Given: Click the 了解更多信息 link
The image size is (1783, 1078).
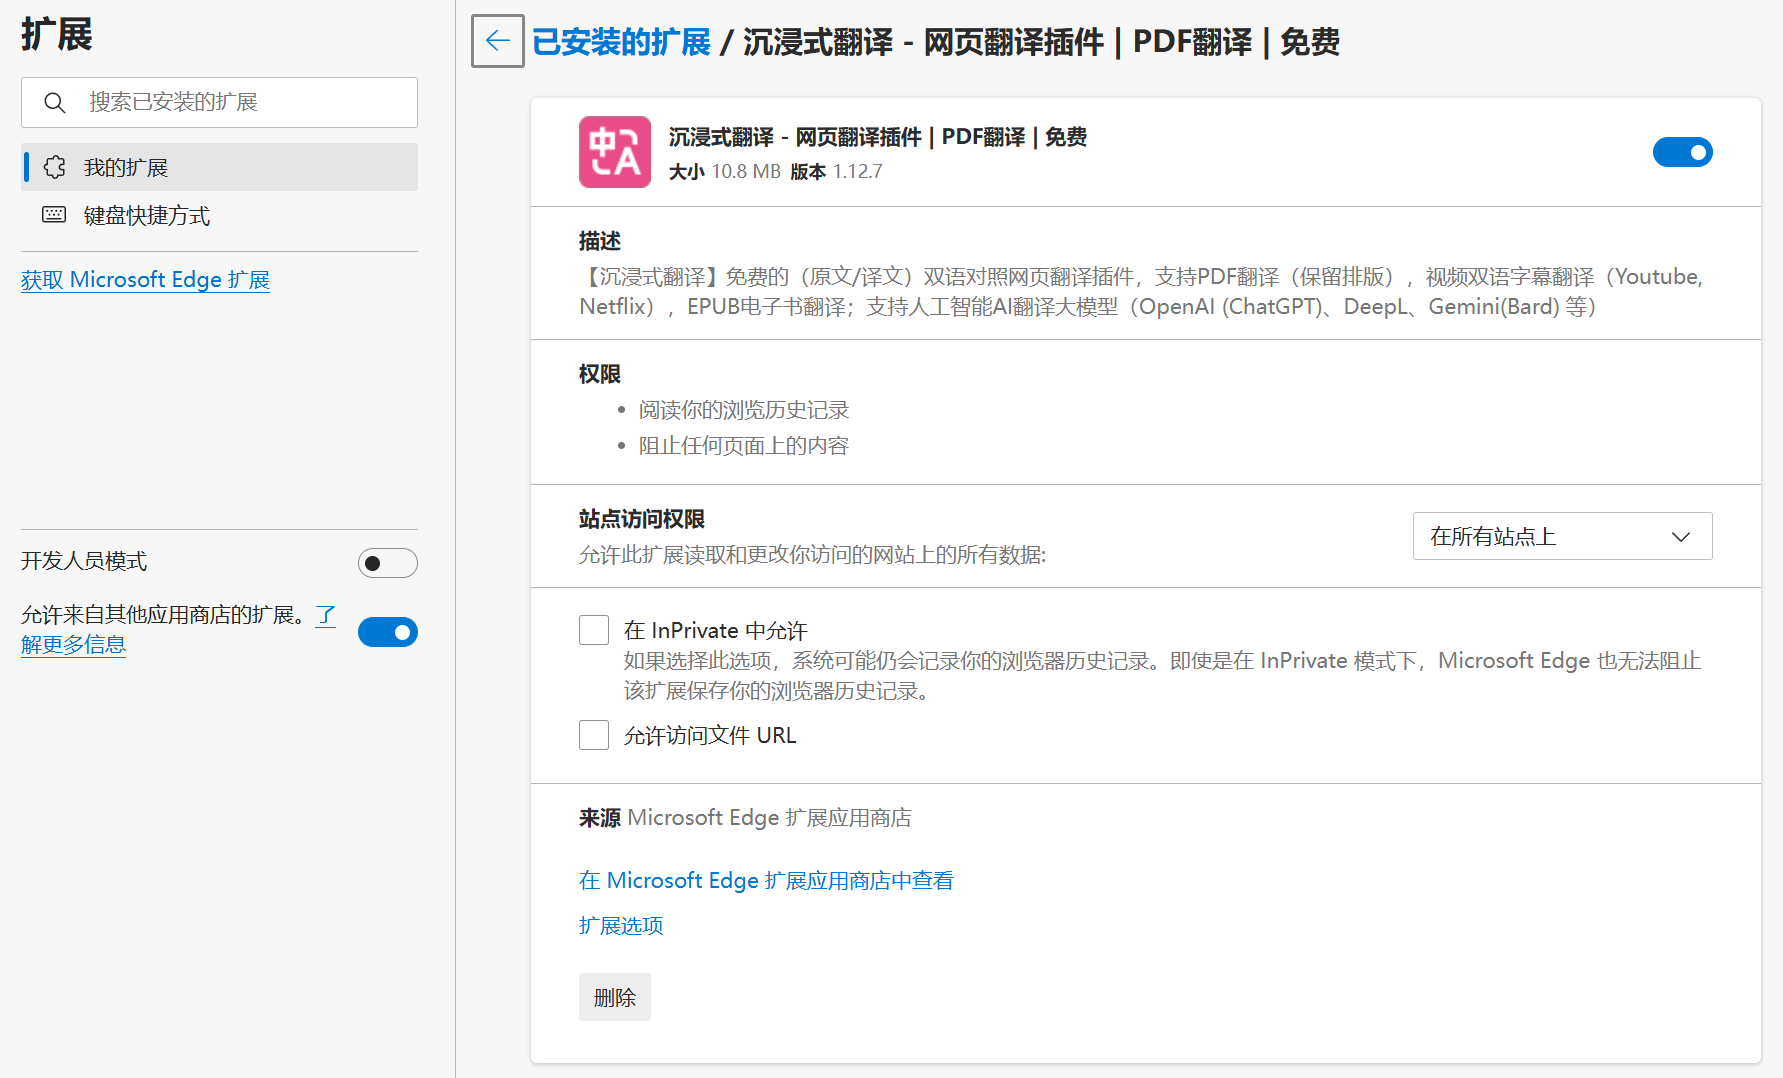Looking at the screenshot, I should (x=73, y=644).
